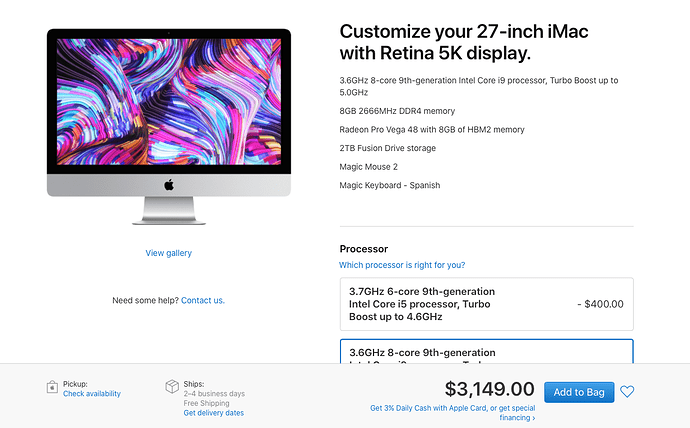690x428 pixels.
Task: Click the iMac stand in the image
Action: point(169,211)
